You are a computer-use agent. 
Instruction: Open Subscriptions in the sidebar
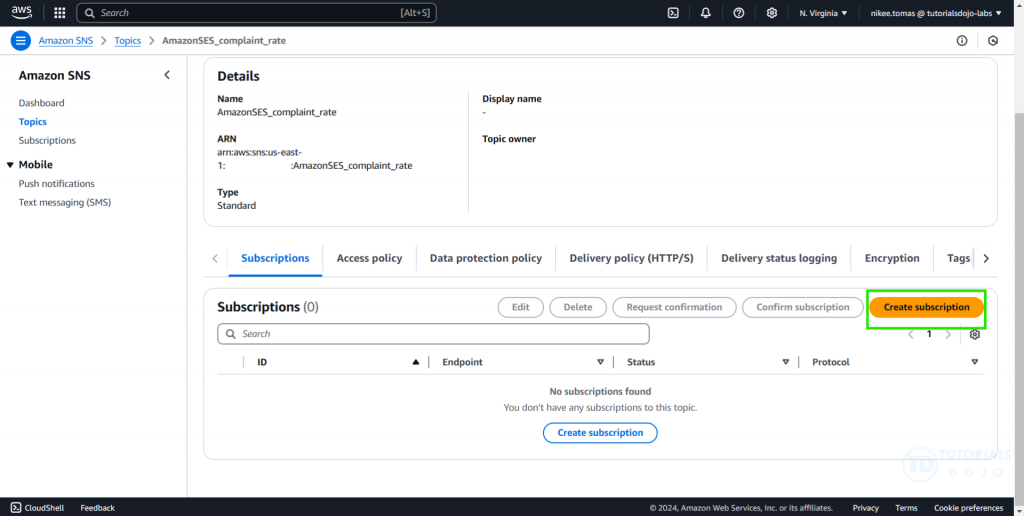click(x=47, y=140)
